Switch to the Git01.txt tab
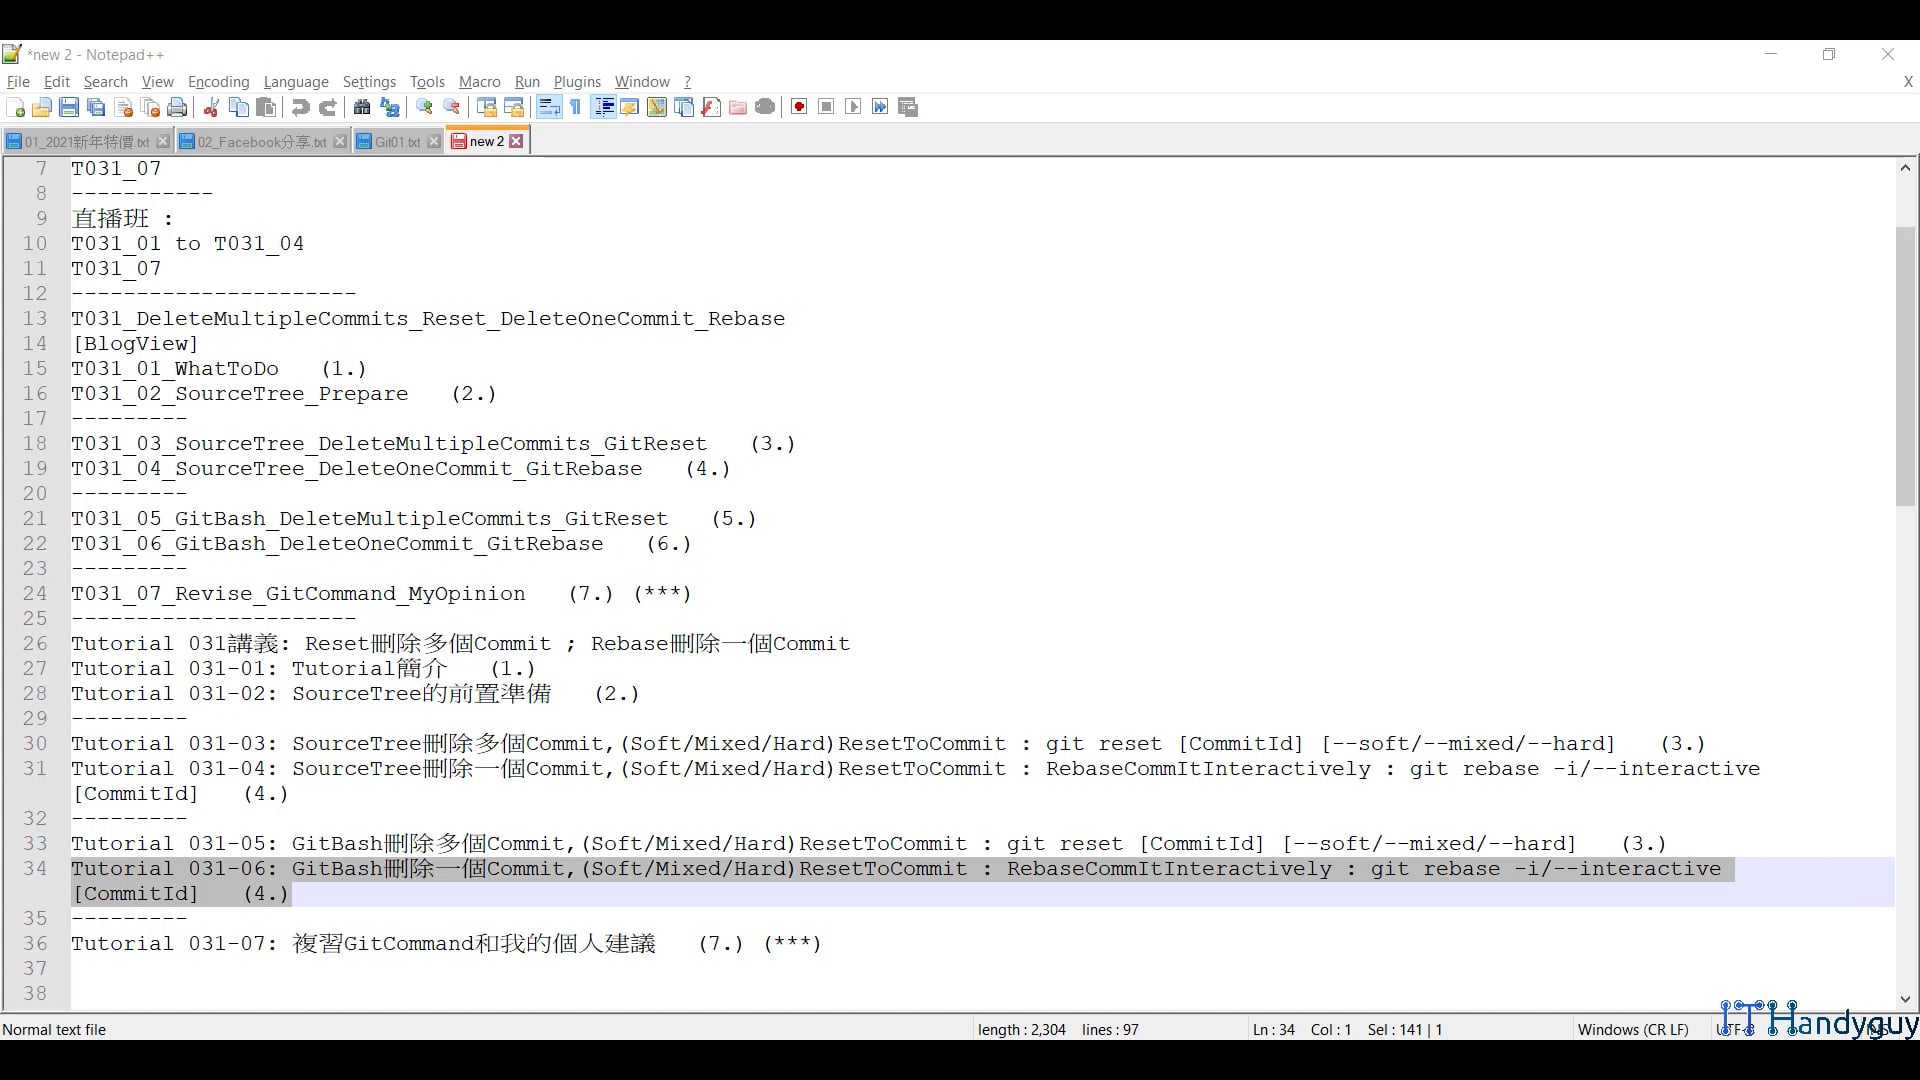 click(x=396, y=141)
